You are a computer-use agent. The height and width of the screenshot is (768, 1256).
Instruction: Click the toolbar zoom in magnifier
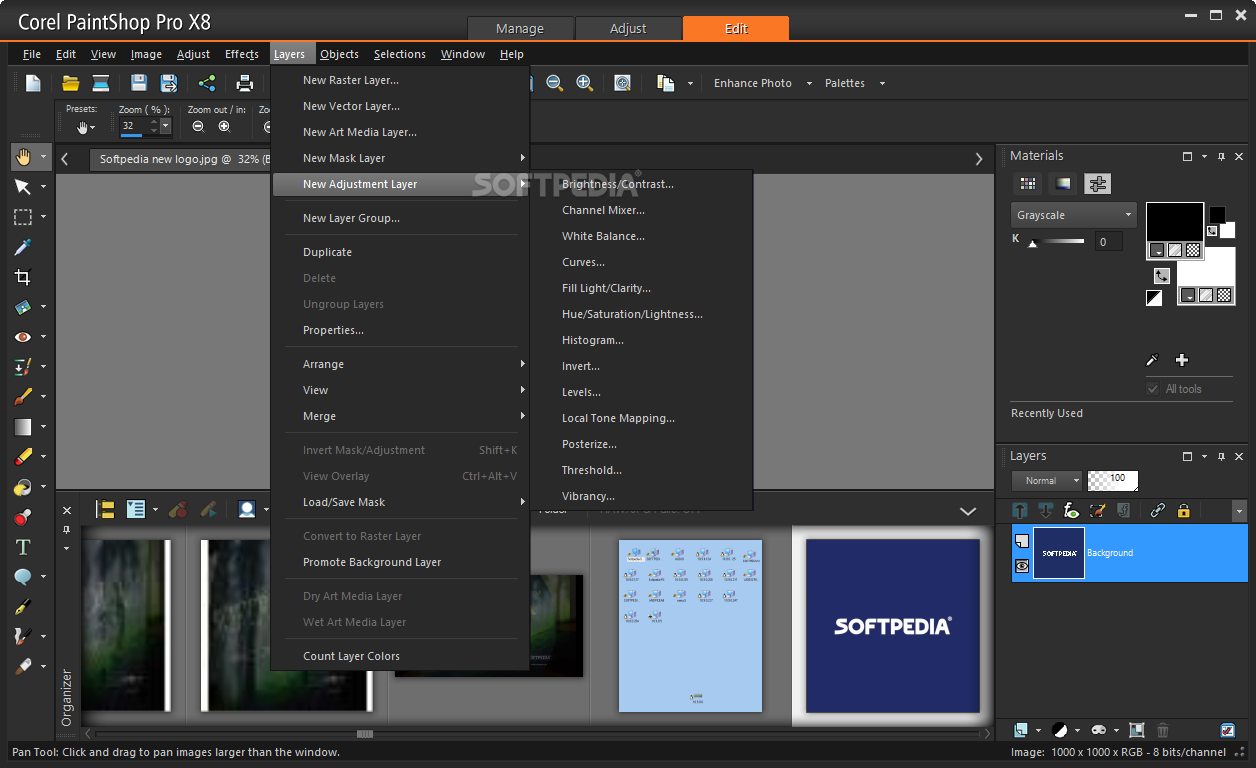pyautogui.click(x=585, y=84)
